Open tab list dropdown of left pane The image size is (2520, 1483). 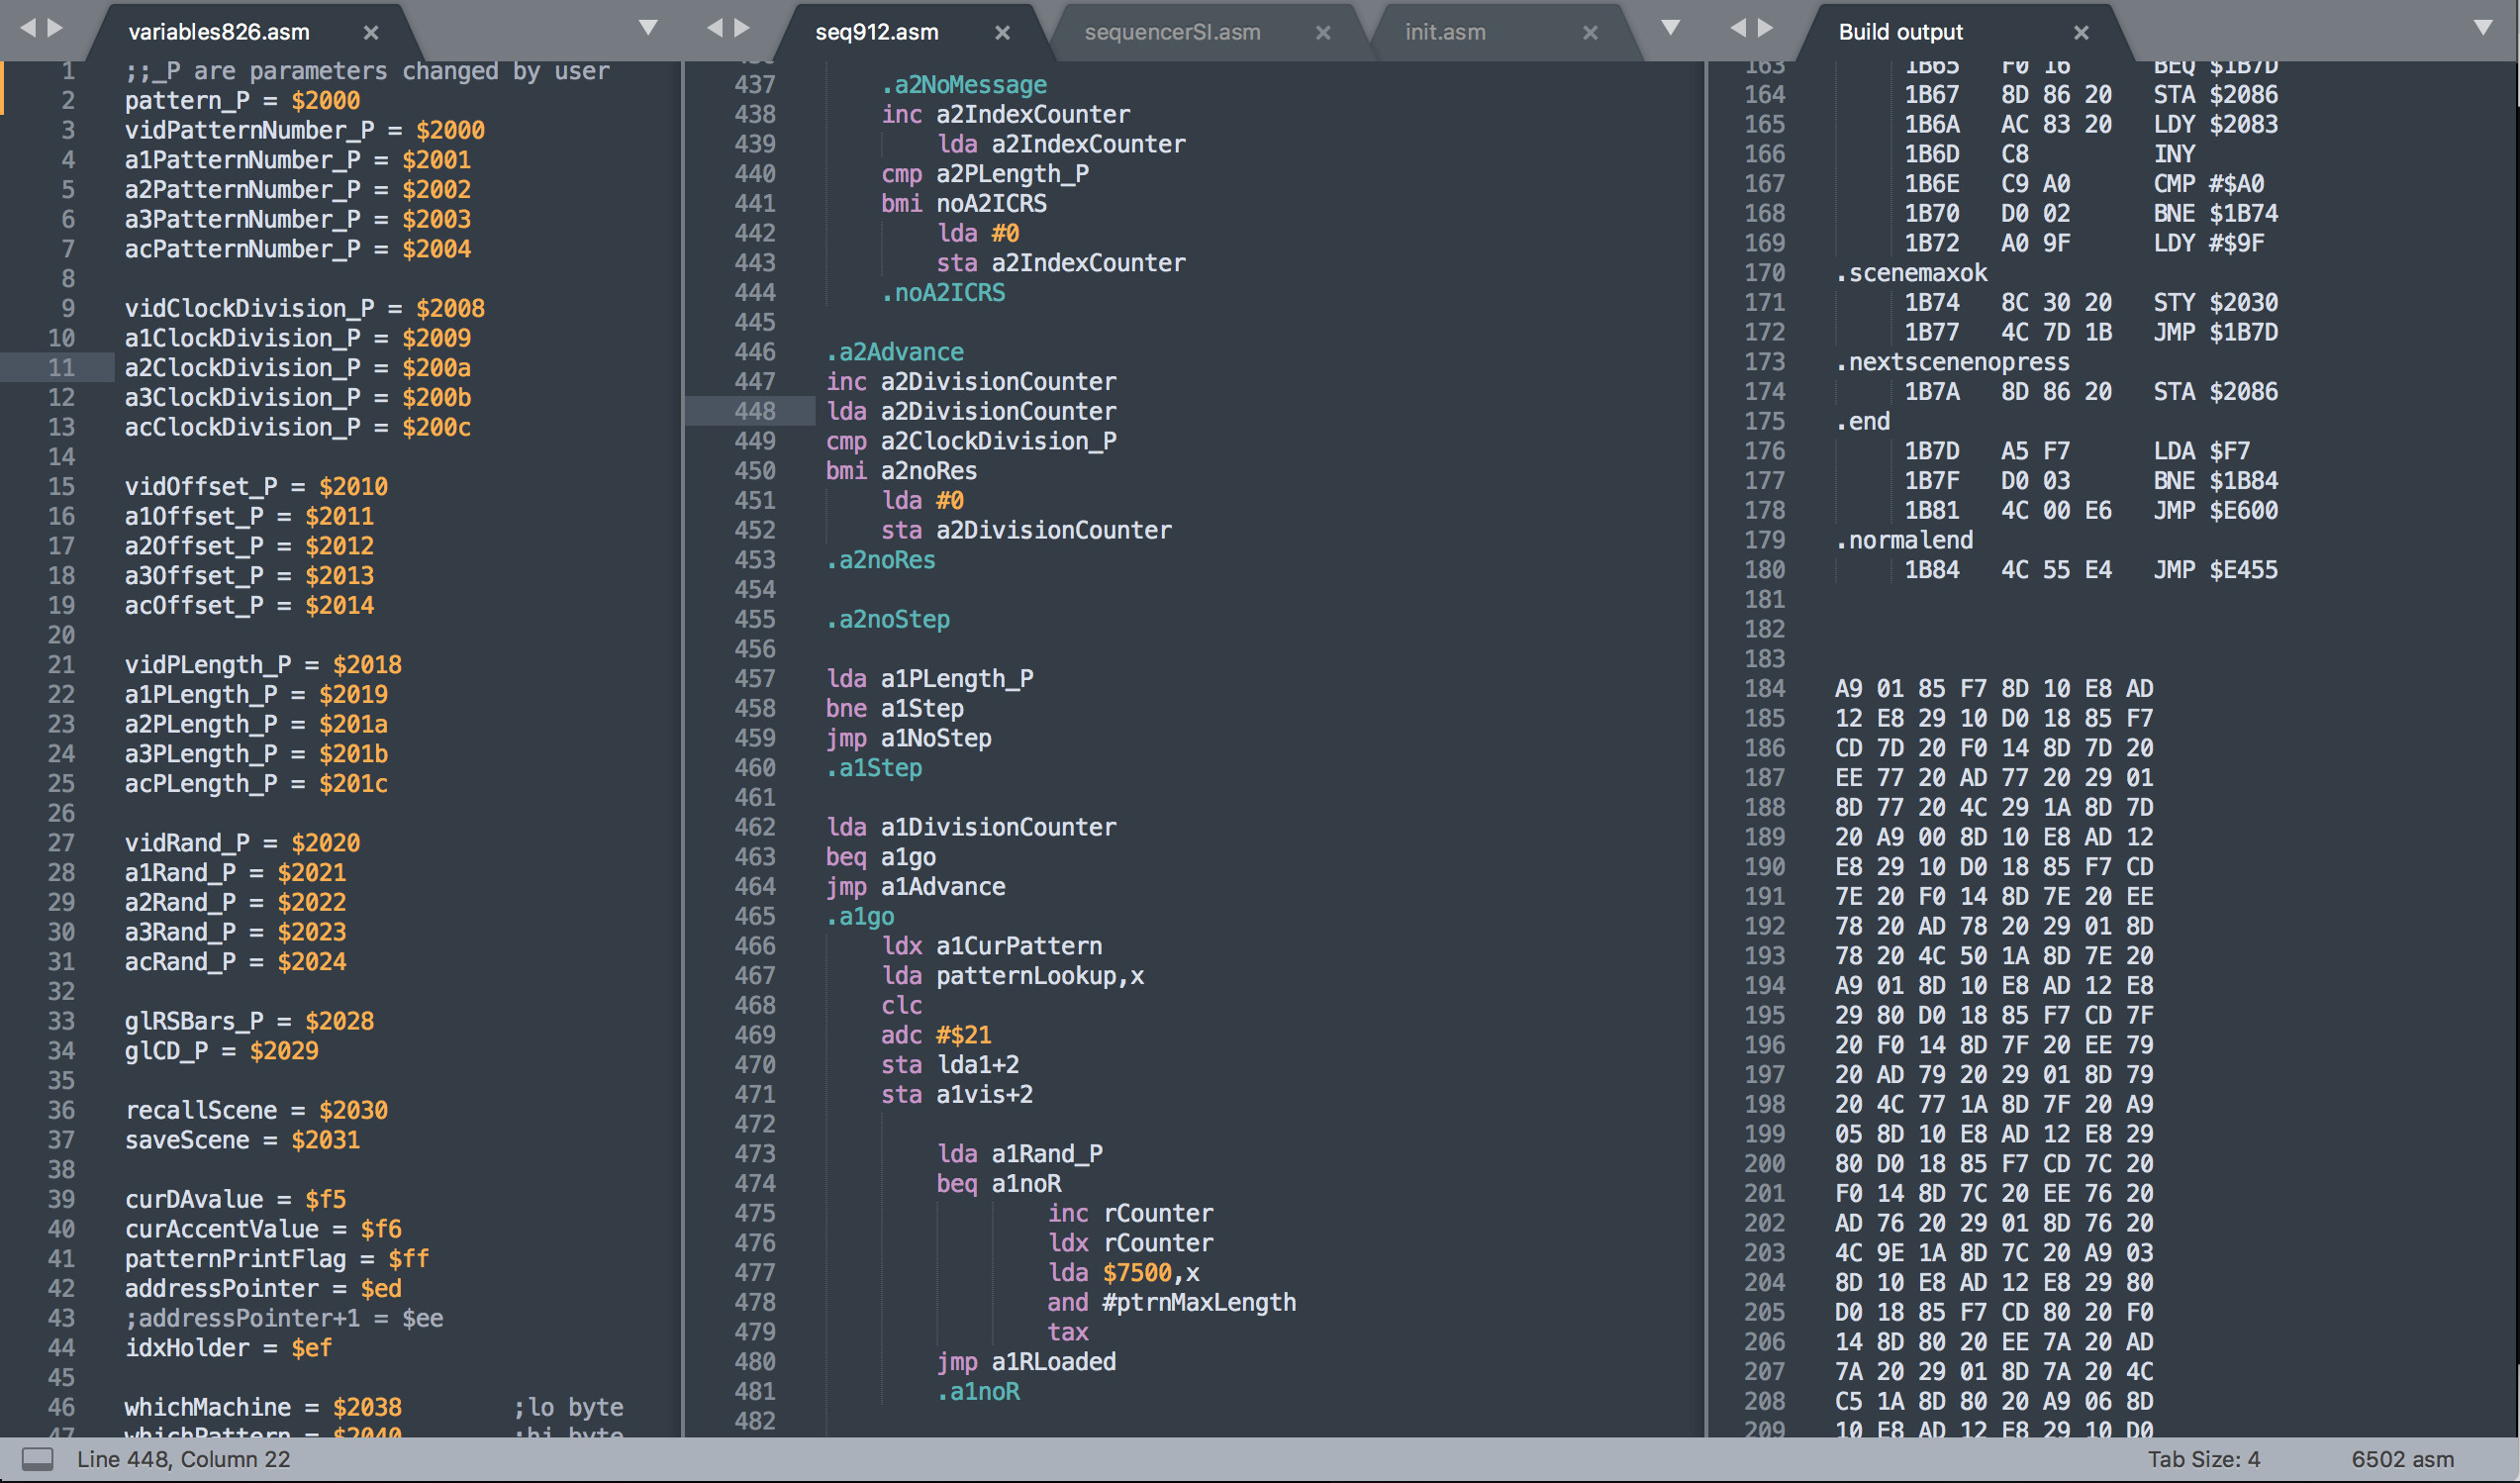(x=648, y=28)
